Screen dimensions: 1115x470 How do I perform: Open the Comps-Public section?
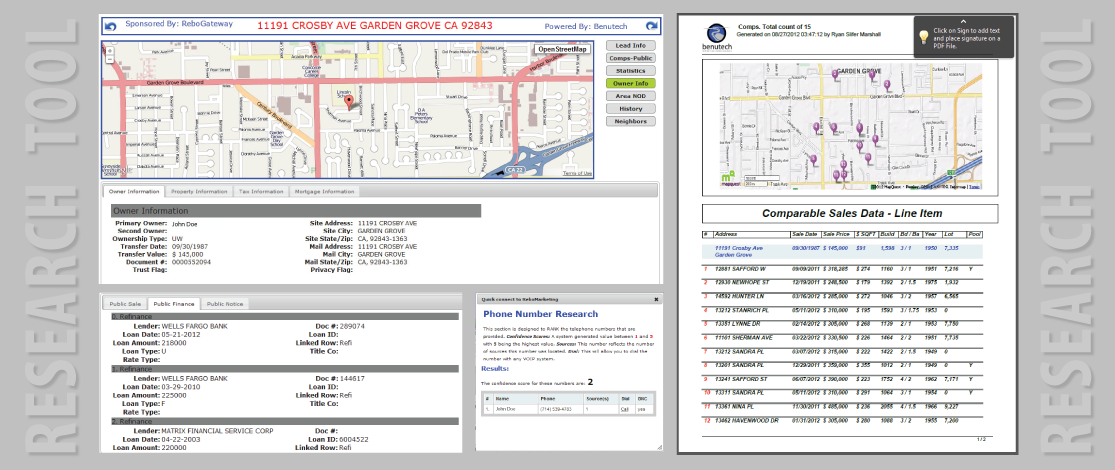[630, 58]
